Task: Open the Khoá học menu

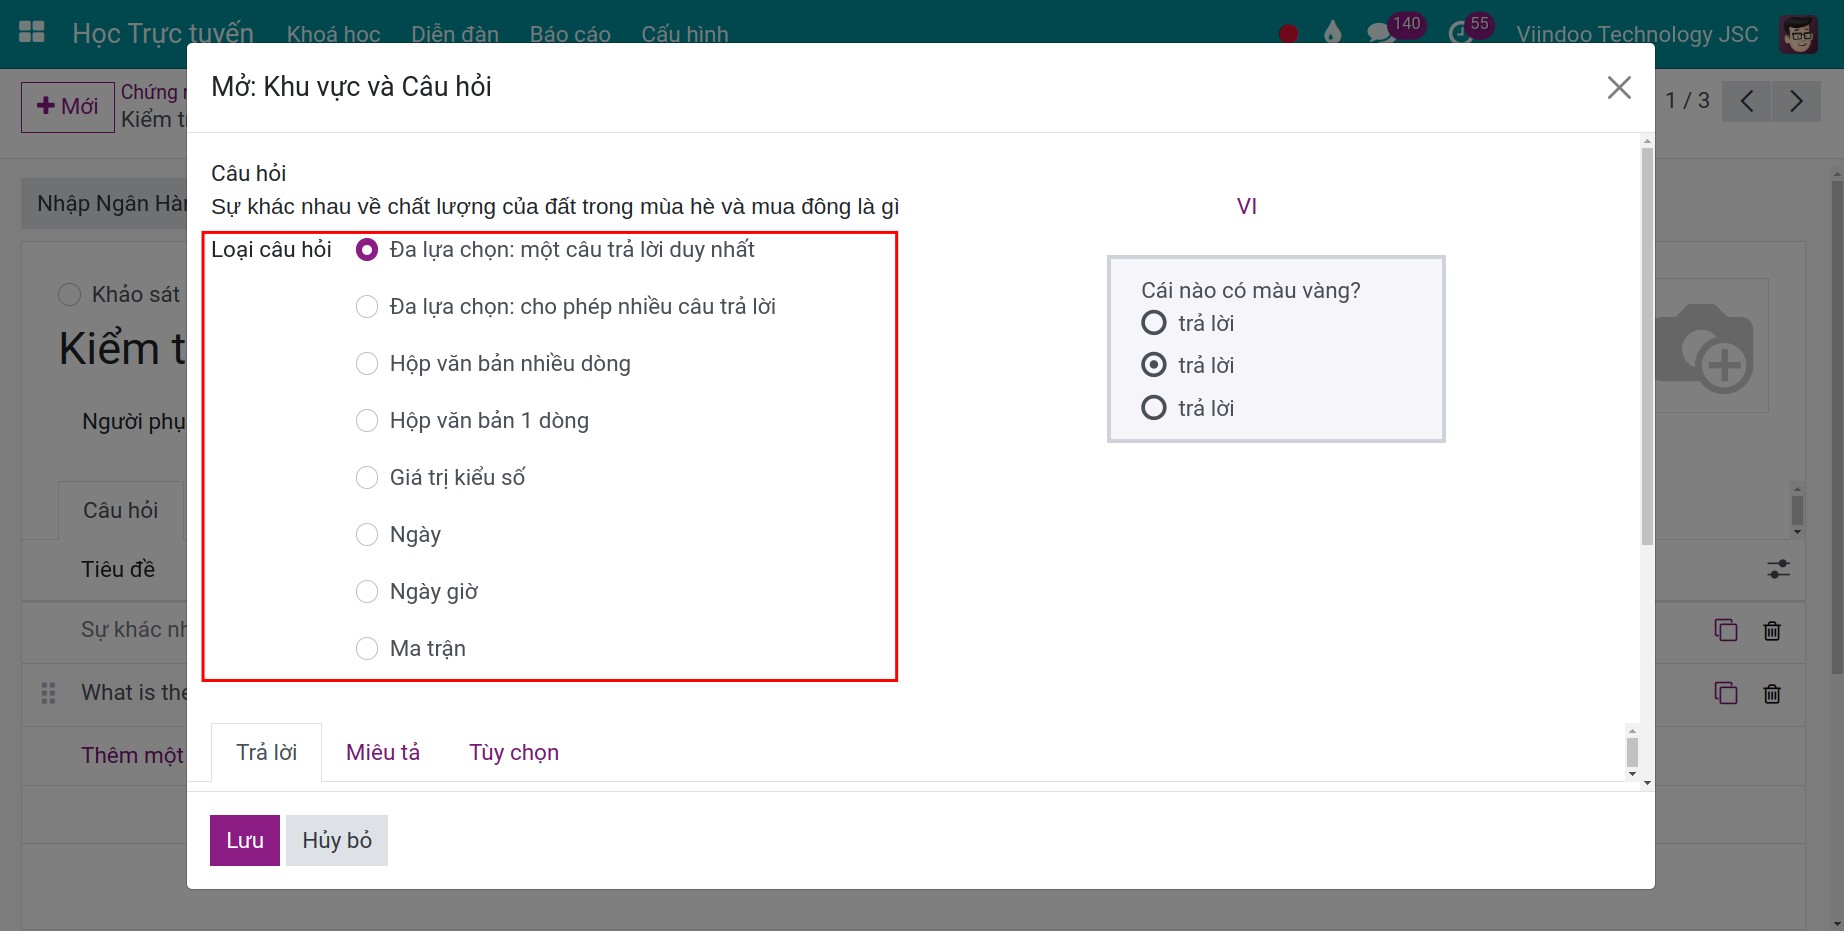Action: coord(334,34)
